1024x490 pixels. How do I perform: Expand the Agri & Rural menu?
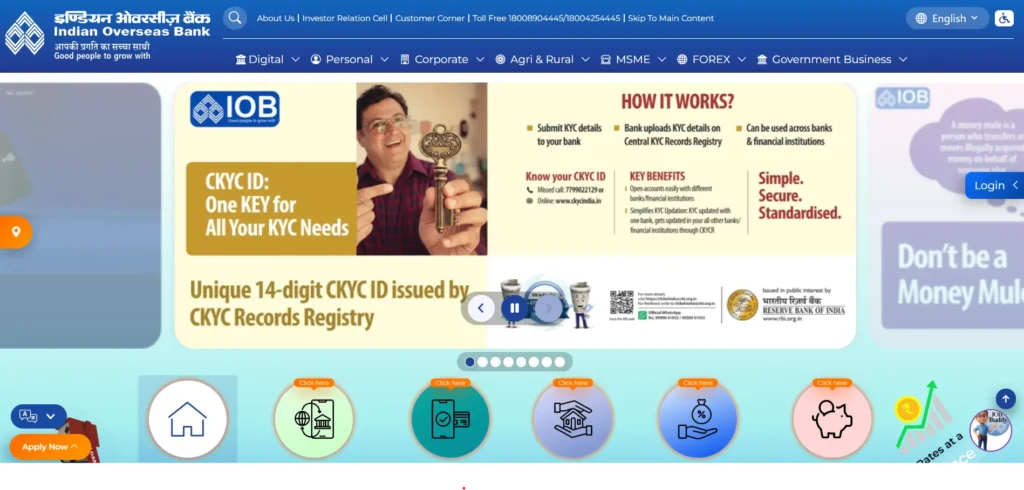point(542,59)
